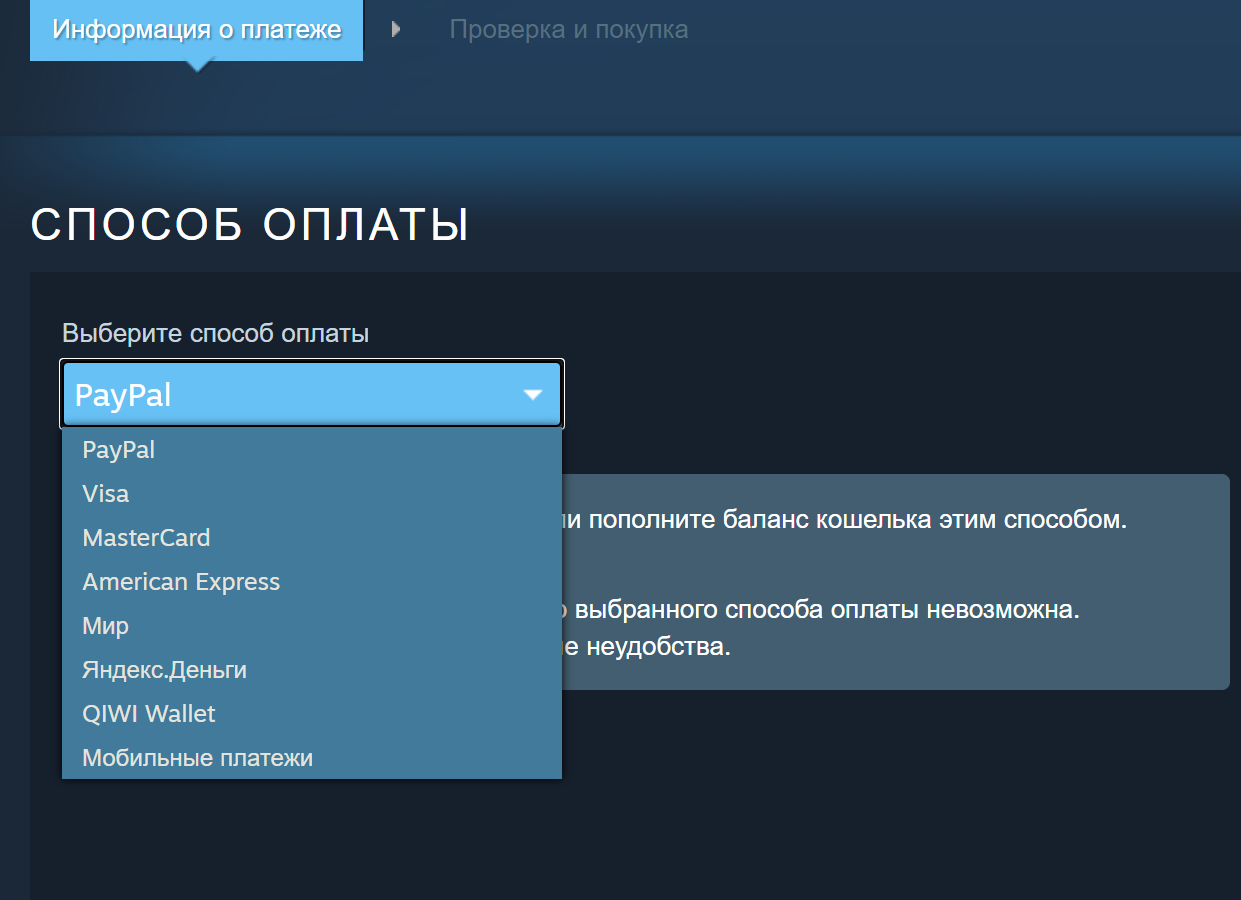Go to Проверка и покупка step
The image size is (1241, 900).
pyautogui.click(x=568, y=30)
